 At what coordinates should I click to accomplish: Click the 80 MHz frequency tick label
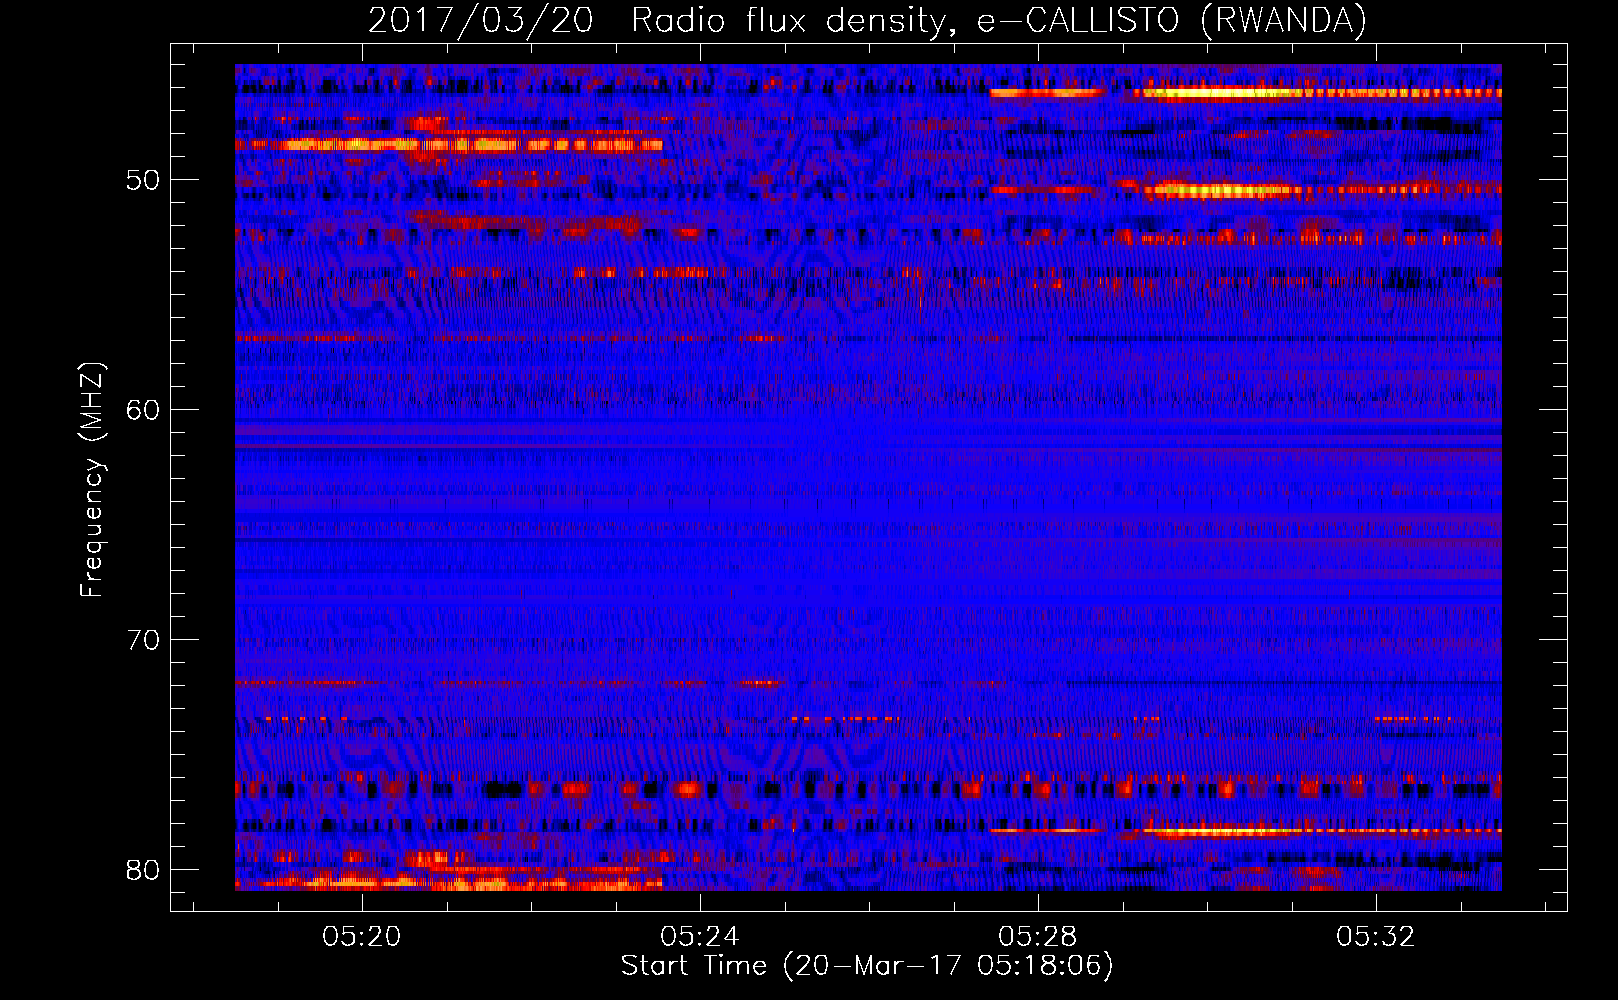pos(144,869)
